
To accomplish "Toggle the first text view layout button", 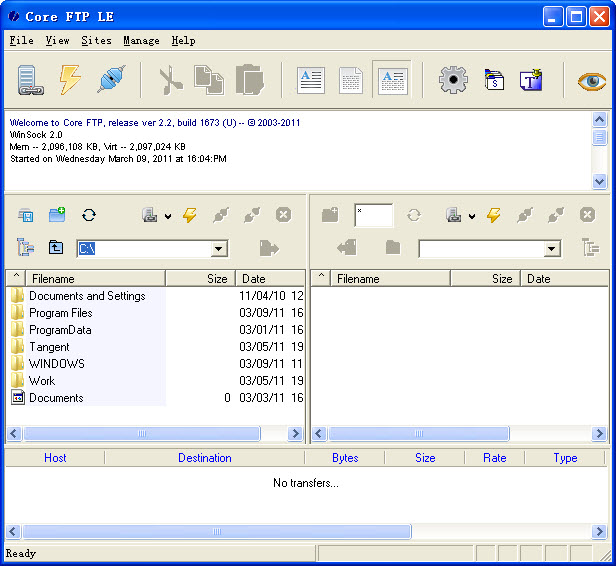I will [x=309, y=80].
